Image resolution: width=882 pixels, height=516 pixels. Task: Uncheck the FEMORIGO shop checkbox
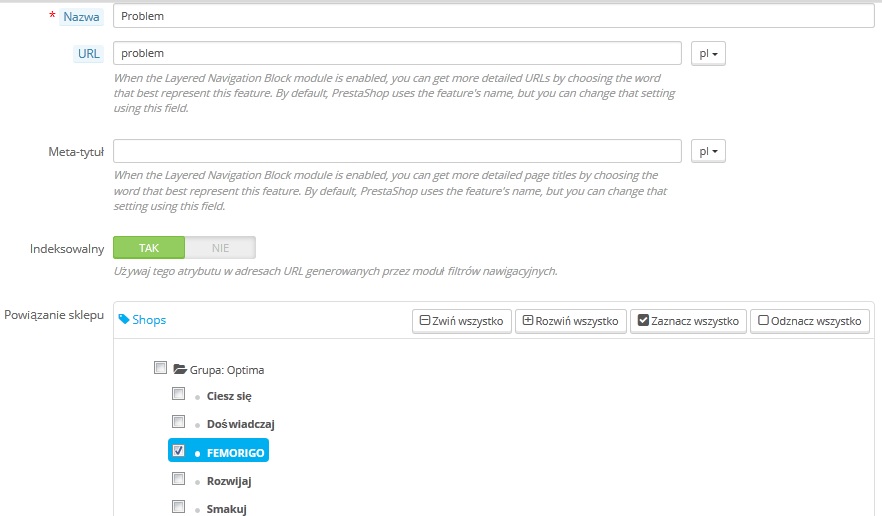(179, 451)
